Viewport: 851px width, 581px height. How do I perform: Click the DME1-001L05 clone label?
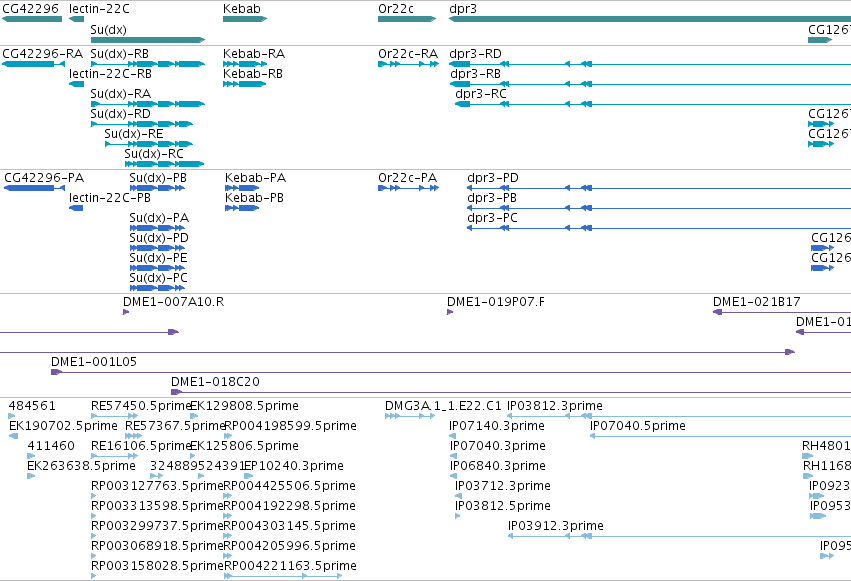94,362
